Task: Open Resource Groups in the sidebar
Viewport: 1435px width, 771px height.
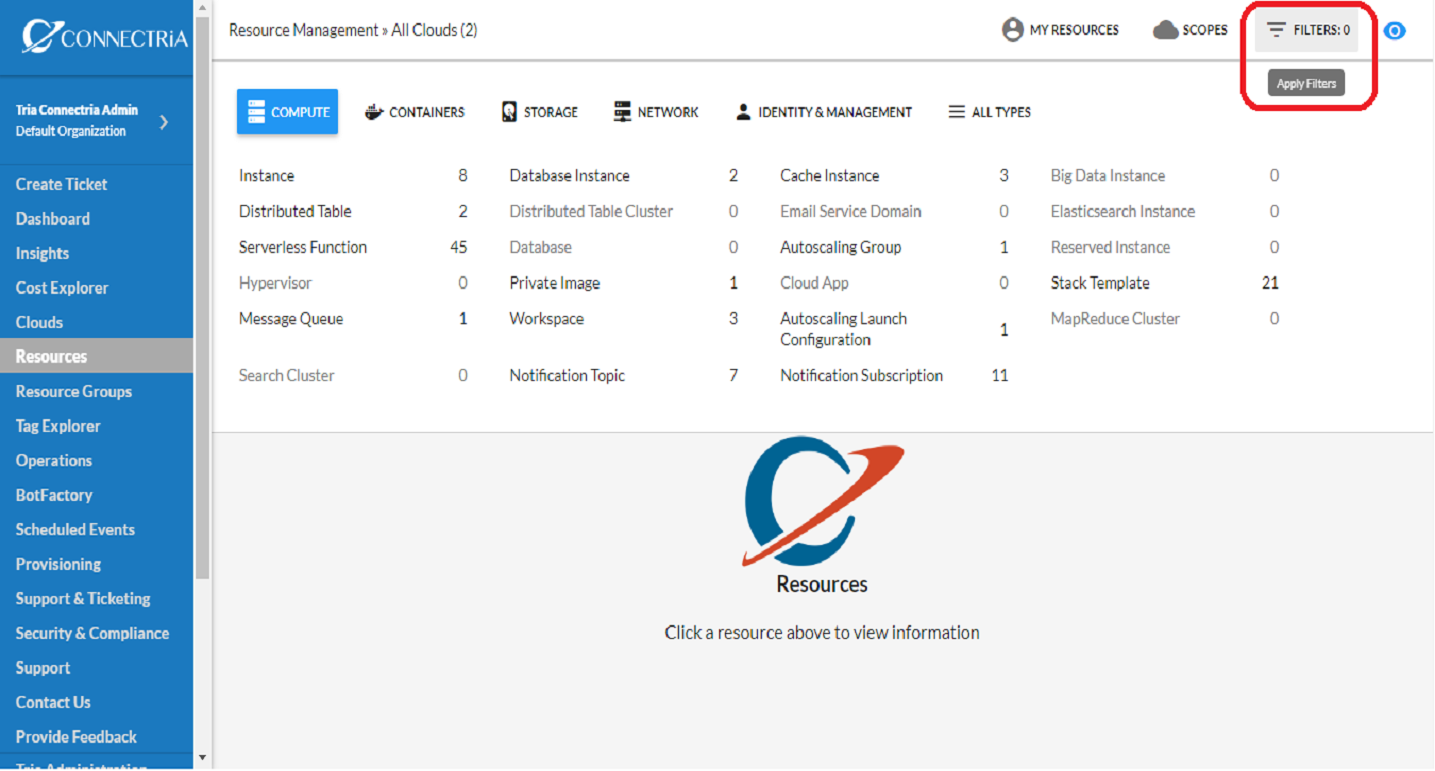Action: (x=74, y=391)
